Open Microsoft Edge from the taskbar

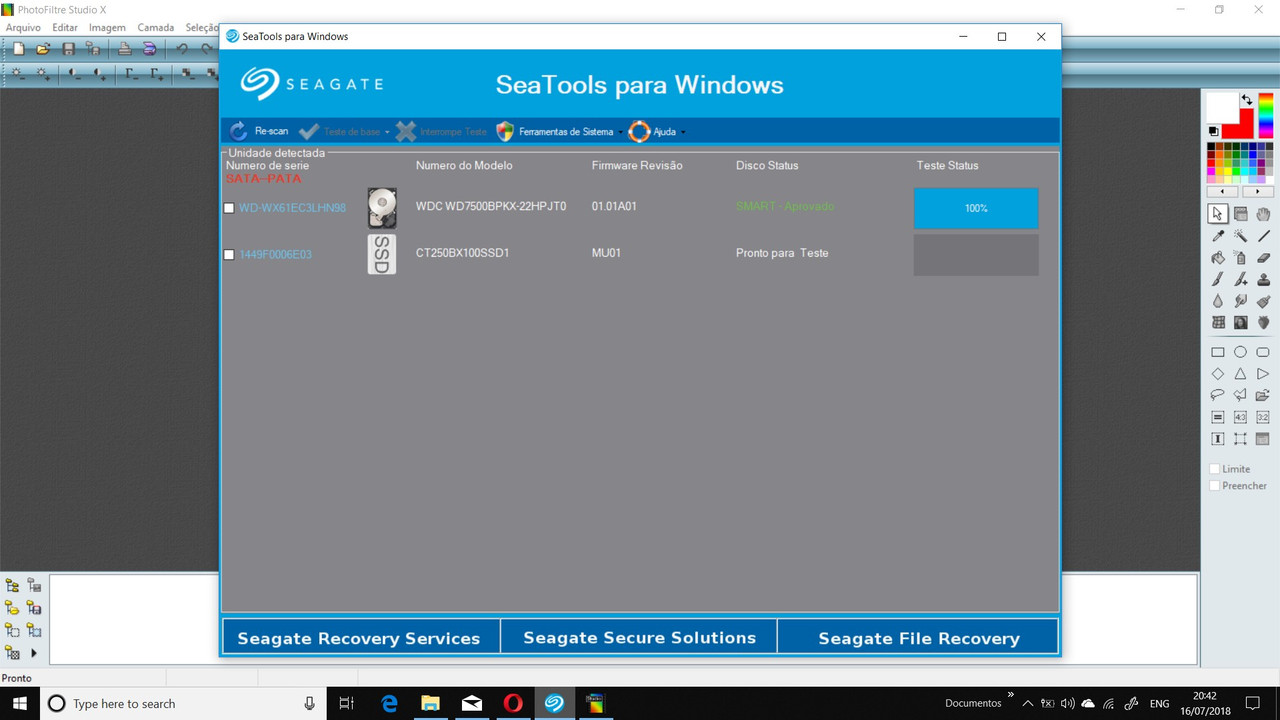[x=389, y=704]
